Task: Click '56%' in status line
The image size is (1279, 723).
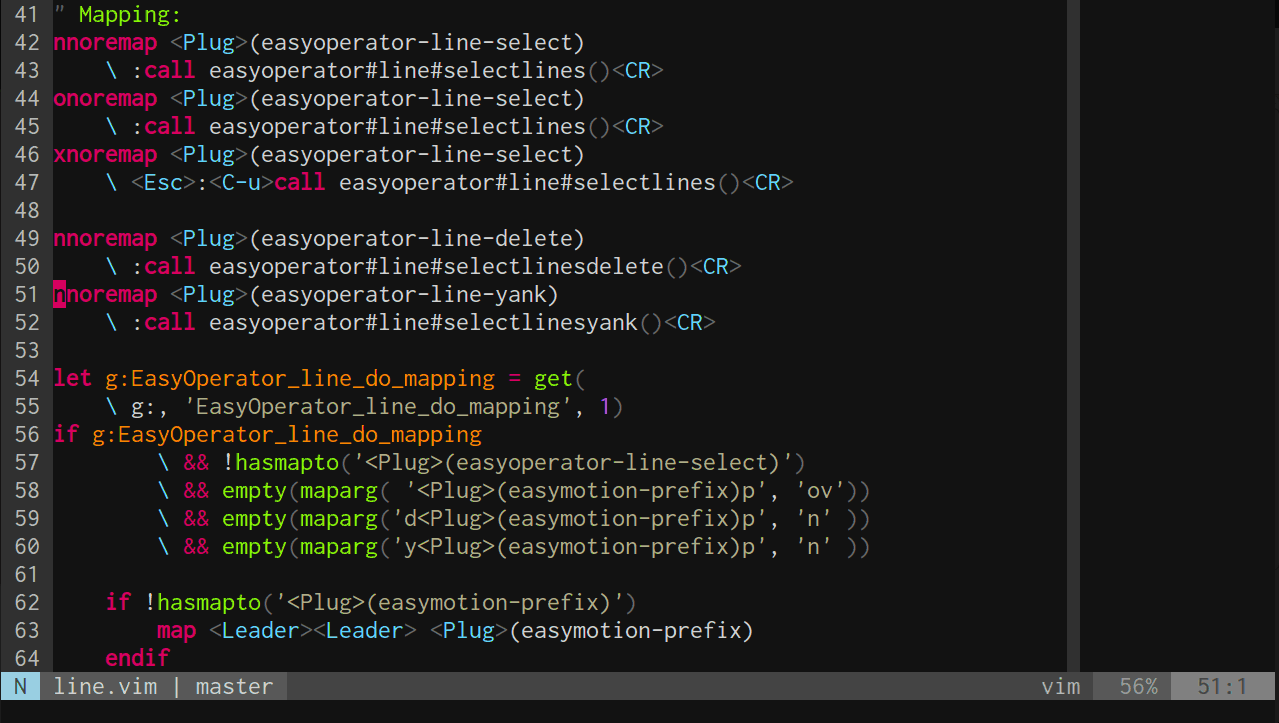Action: pos(1138,687)
